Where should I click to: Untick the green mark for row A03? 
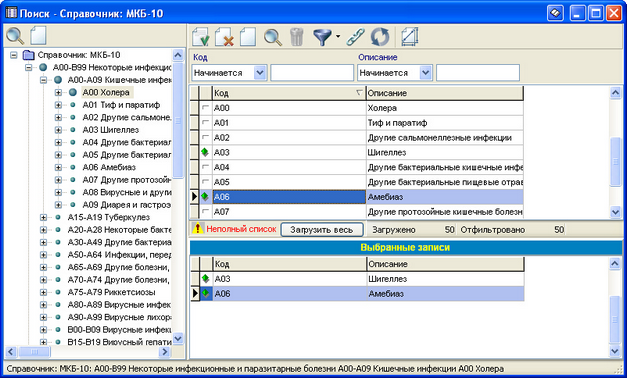205,152
